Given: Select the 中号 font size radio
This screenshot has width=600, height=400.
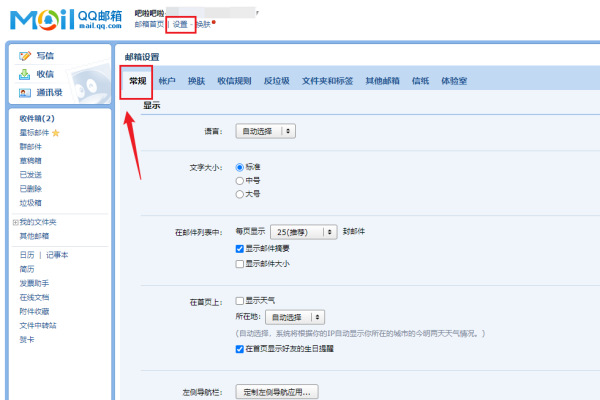Looking at the screenshot, I should pyautogui.click(x=240, y=181).
